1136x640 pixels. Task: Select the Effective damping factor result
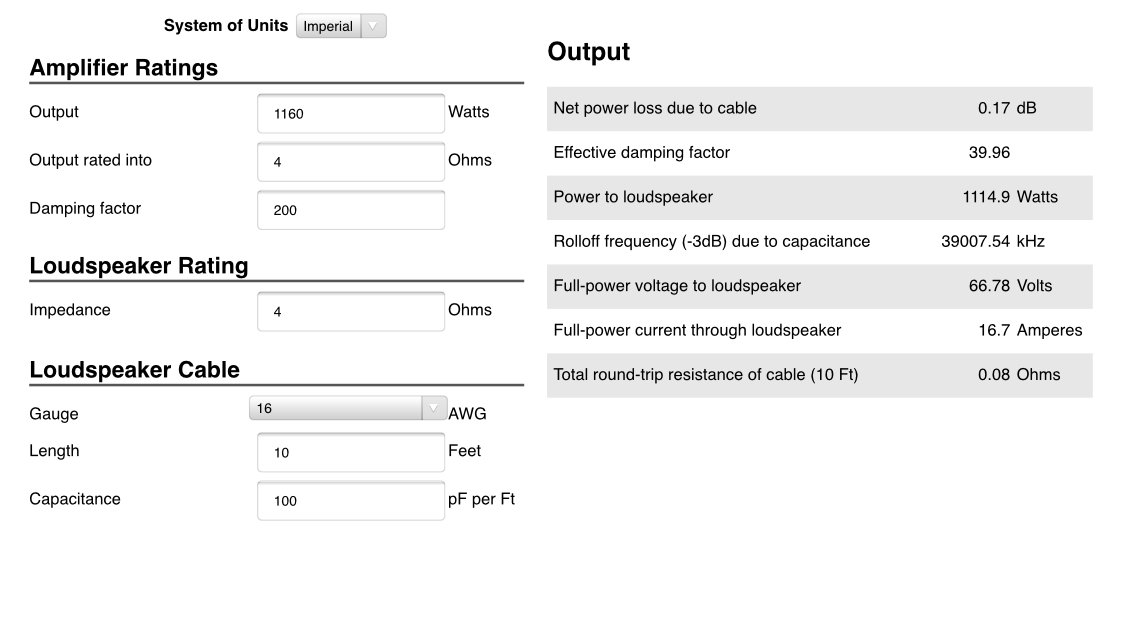(989, 153)
